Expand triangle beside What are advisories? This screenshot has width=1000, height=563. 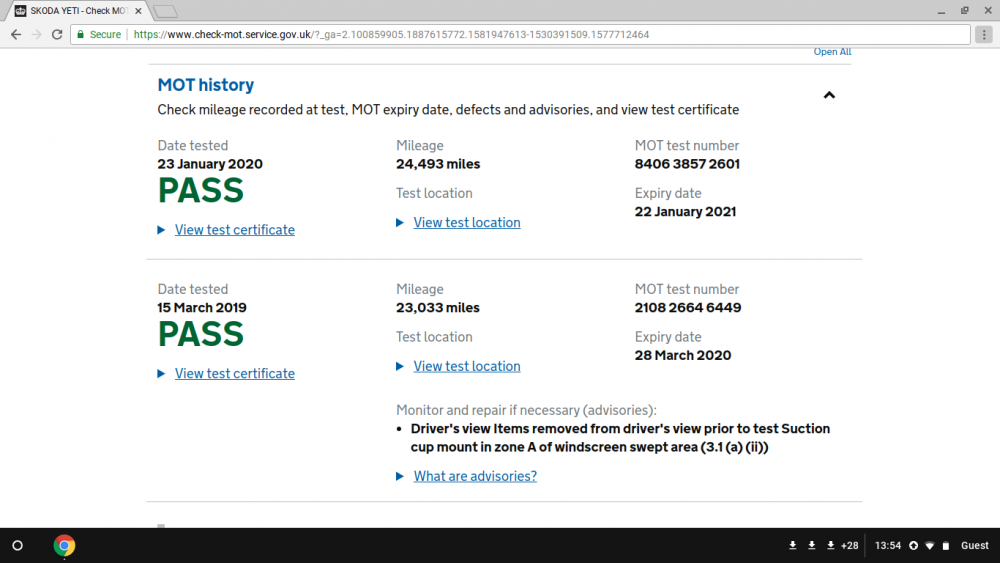(x=400, y=476)
